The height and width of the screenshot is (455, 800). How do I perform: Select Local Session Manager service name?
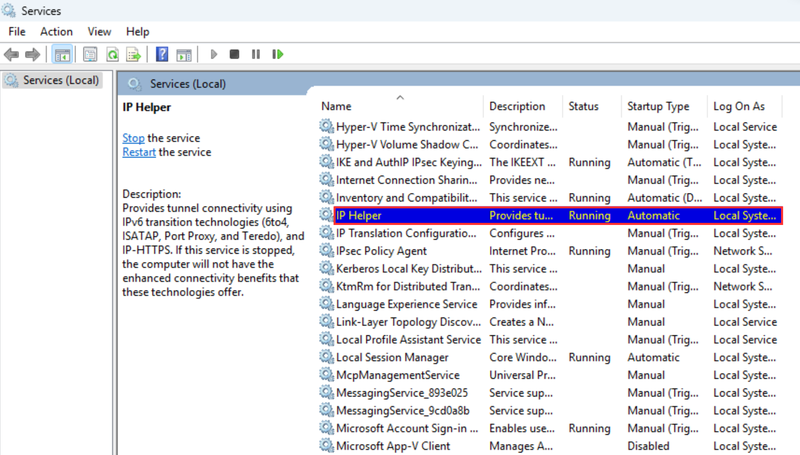pyautogui.click(x=392, y=358)
